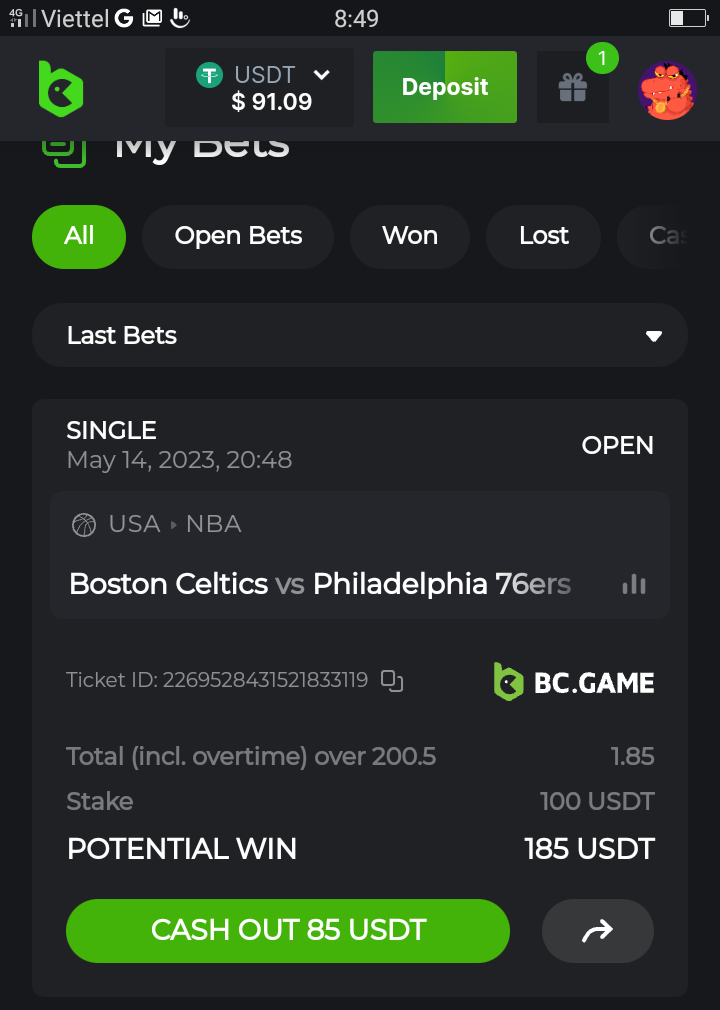Open the Last Bets dropdown
This screenshot has height=1010, width=720.
360,336
